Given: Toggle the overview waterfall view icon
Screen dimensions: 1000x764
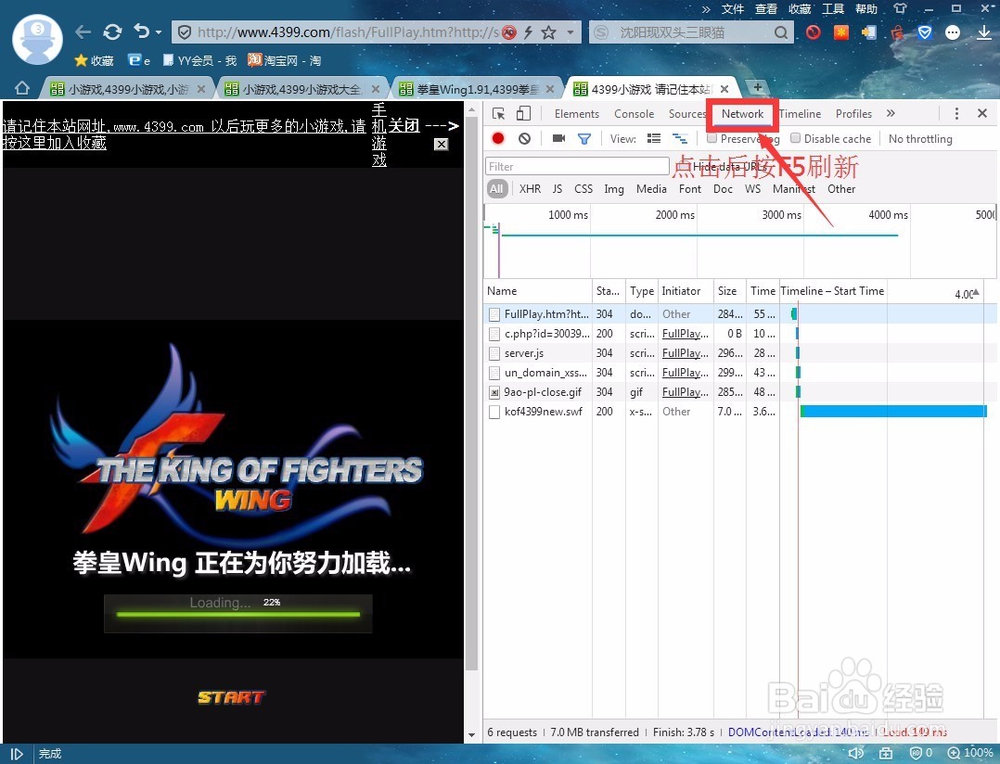Looking at the screenshot, I should point(680,138).
